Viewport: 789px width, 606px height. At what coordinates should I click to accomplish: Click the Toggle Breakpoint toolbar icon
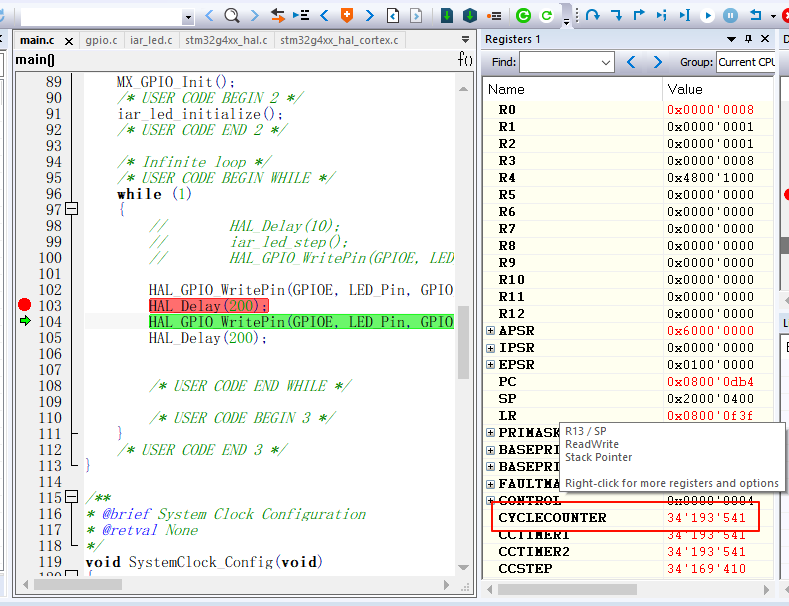[x=494, y=16]
